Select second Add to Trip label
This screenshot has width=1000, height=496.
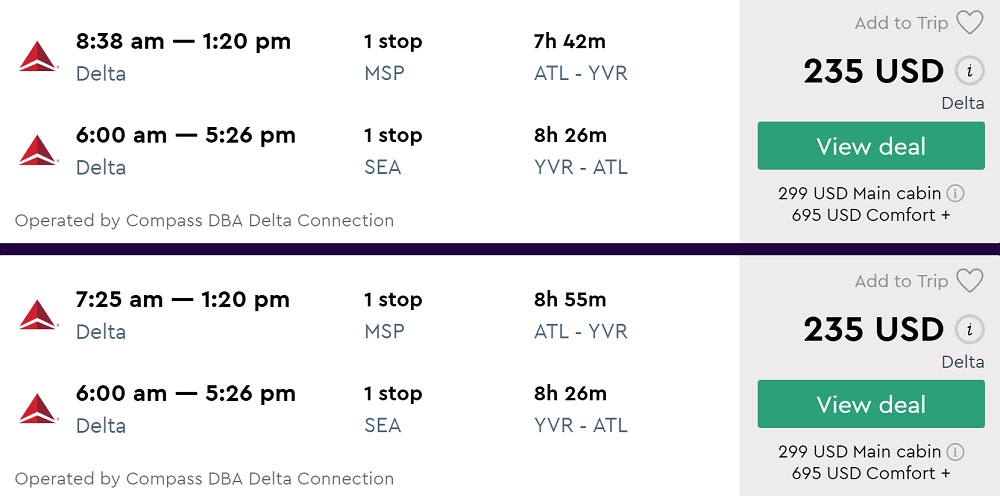[x=901, y=281]
